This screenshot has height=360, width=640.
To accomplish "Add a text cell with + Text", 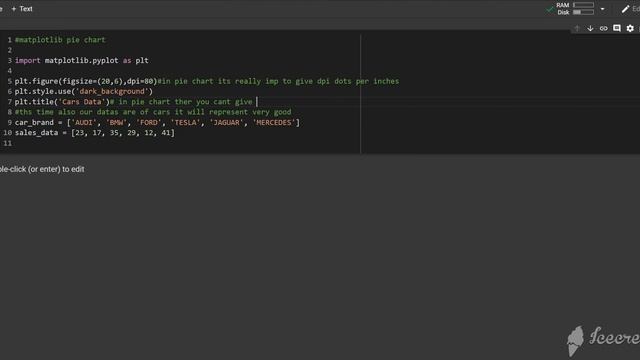I will pos(22,9).
